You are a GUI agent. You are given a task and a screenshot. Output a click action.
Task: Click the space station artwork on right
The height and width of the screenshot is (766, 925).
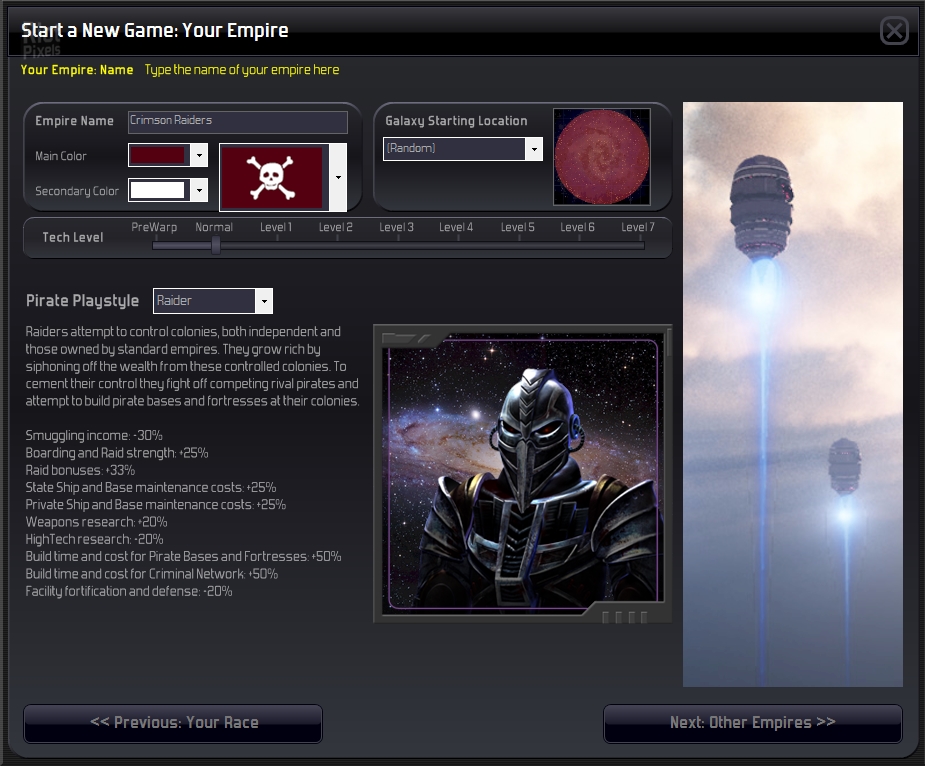[x=792, y=394]
